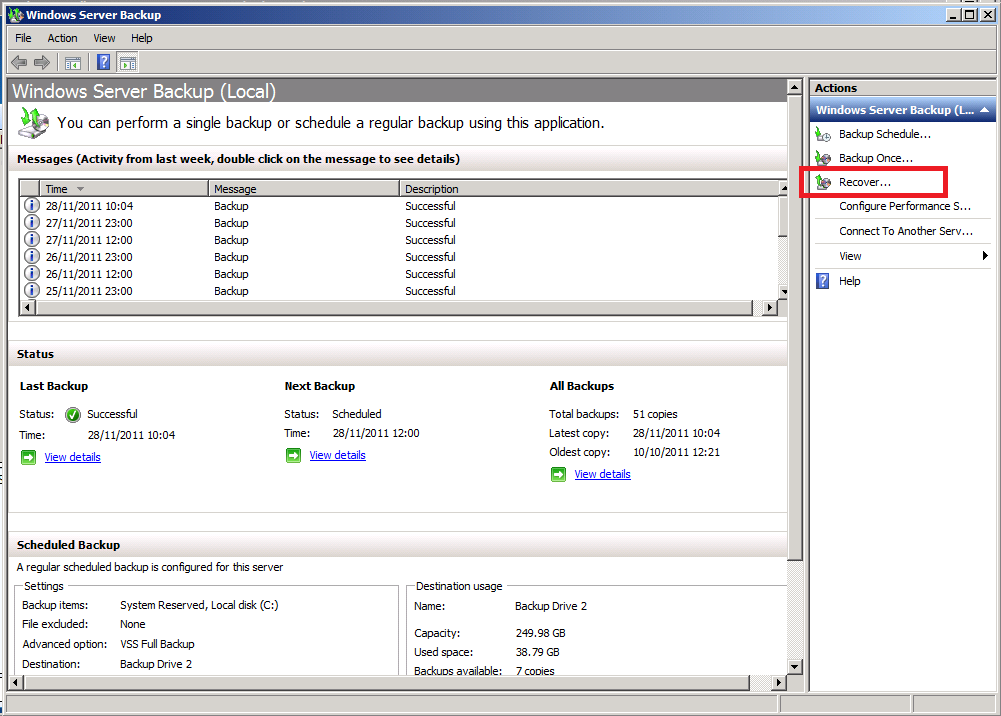Image resolution: width=1001 pixels, height=716 pixels.
Task: Click the green arrow under Last Backup
Action: 28,457
